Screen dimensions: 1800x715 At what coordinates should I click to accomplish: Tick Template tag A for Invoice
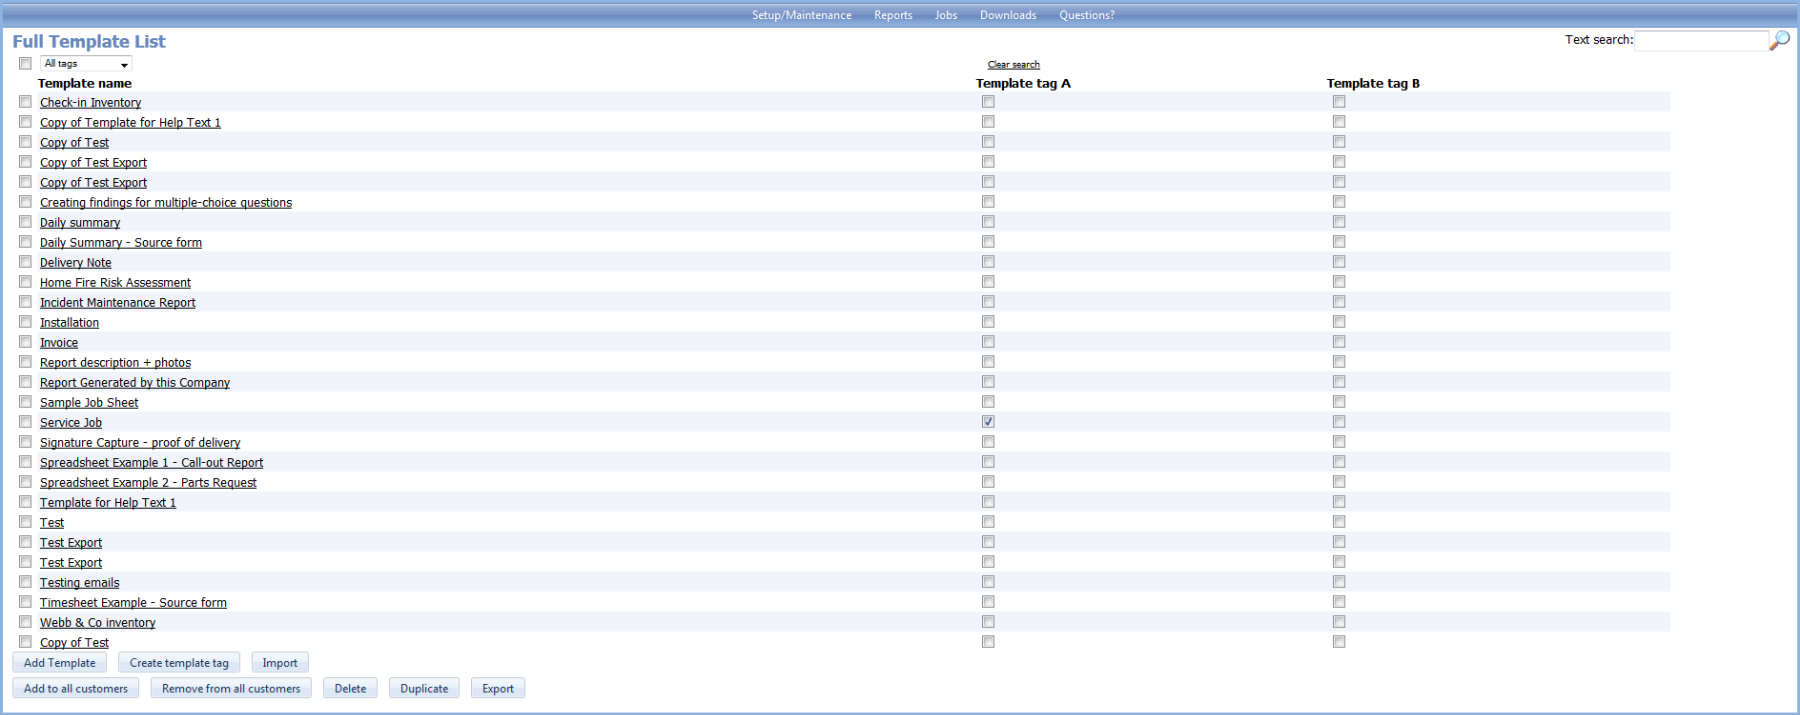pyautogui.click(x=988, y=342)
